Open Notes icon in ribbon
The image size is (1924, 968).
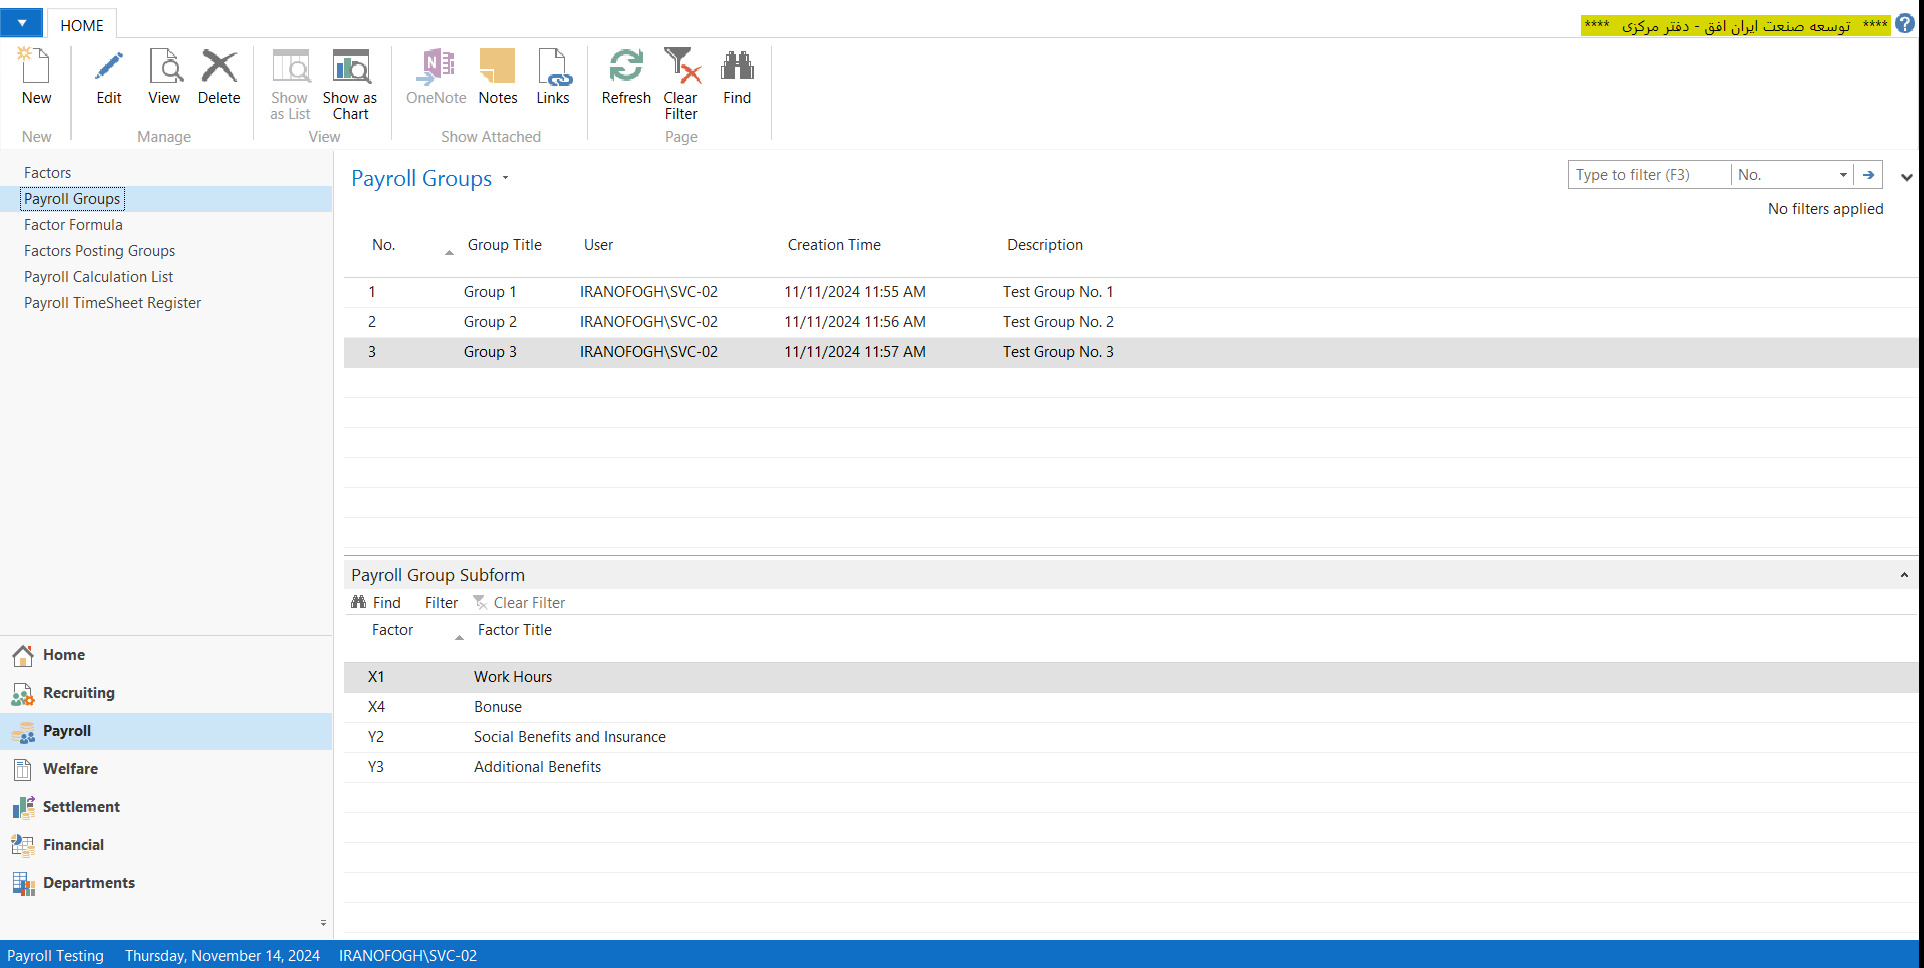tap(497, 67)
